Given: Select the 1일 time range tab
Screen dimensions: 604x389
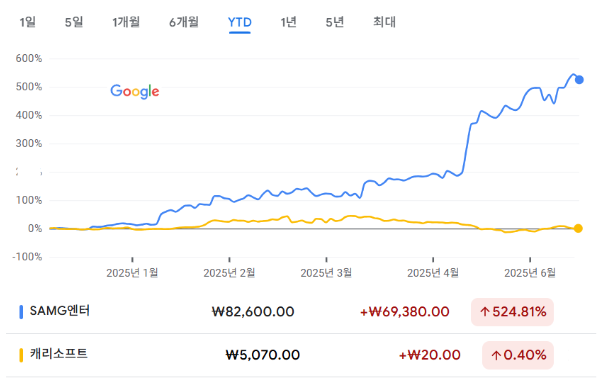Looking at the screenshot, I should point(27,22).
